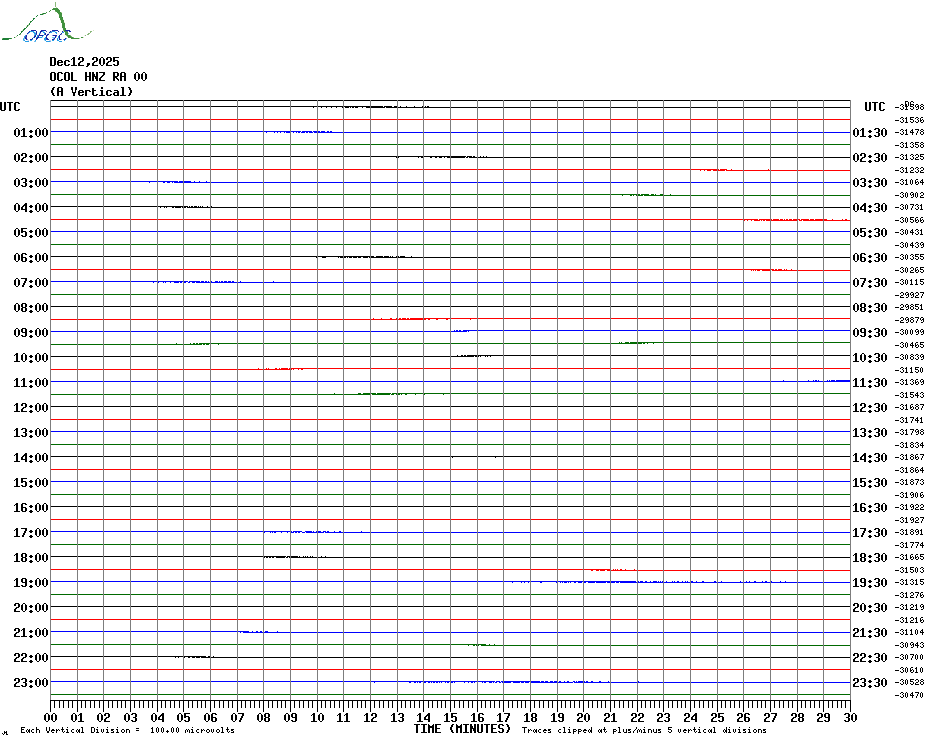Click the 'Traces clipped at plus/minus 5' note
The image size is (930, 744).
click(x=644, y=730)
